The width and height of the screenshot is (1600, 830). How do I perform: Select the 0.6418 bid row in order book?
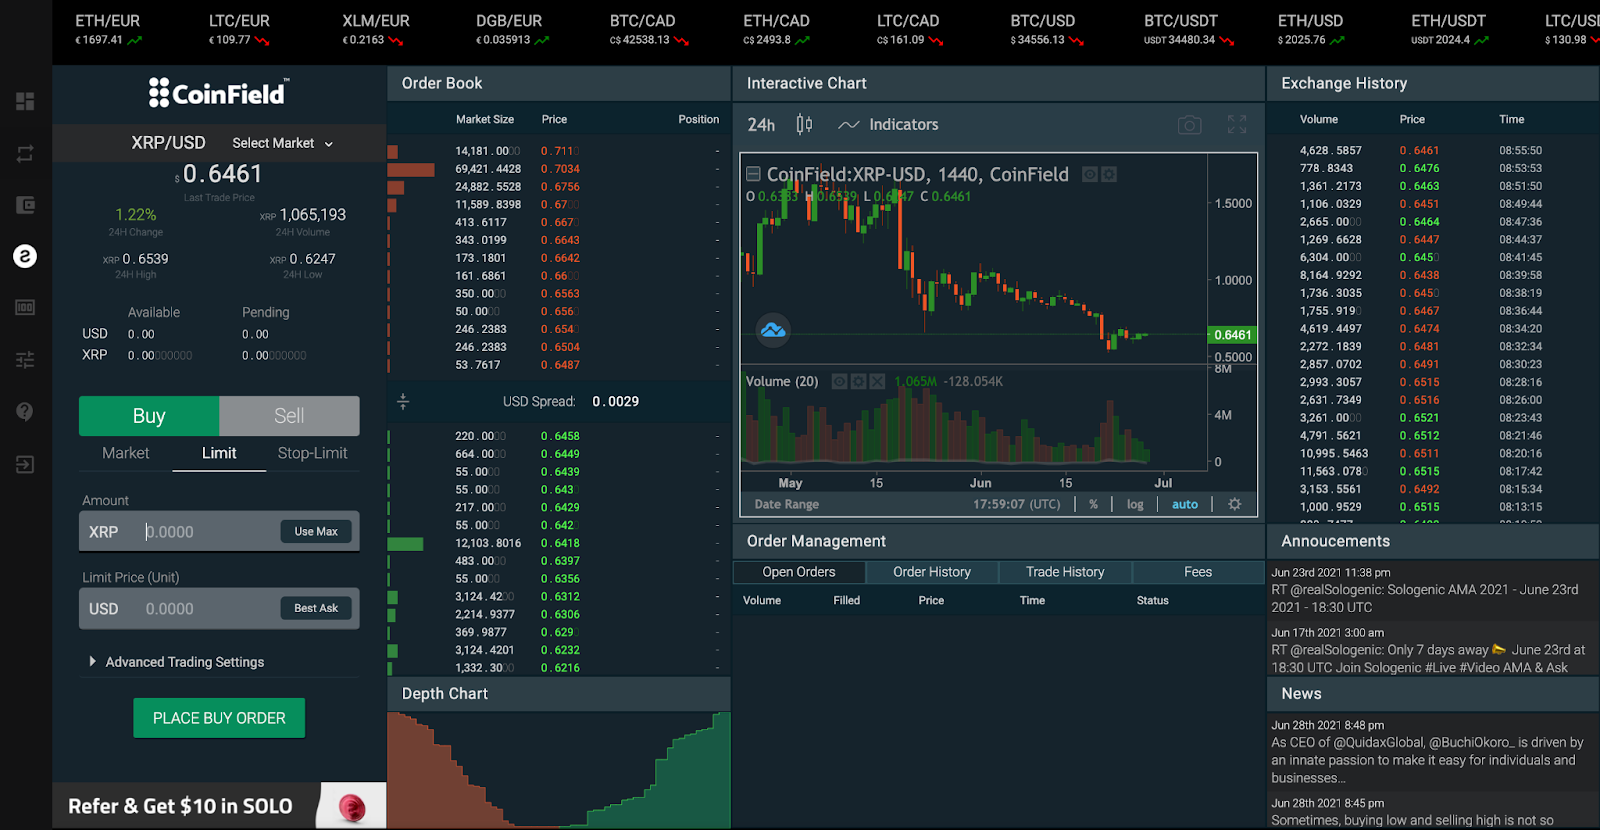[558, 543]
